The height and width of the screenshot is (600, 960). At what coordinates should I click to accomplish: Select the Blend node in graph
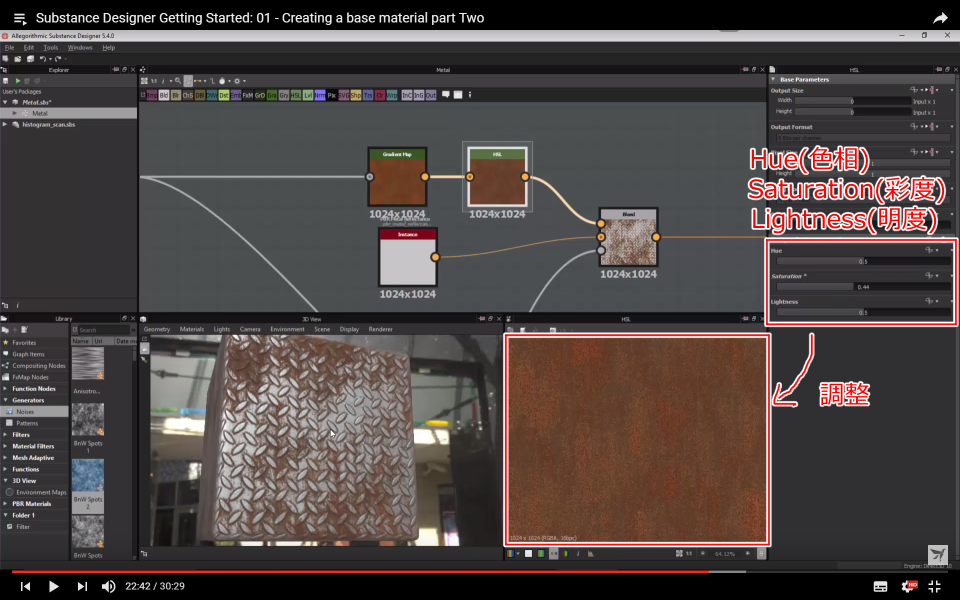pos(628,237)
